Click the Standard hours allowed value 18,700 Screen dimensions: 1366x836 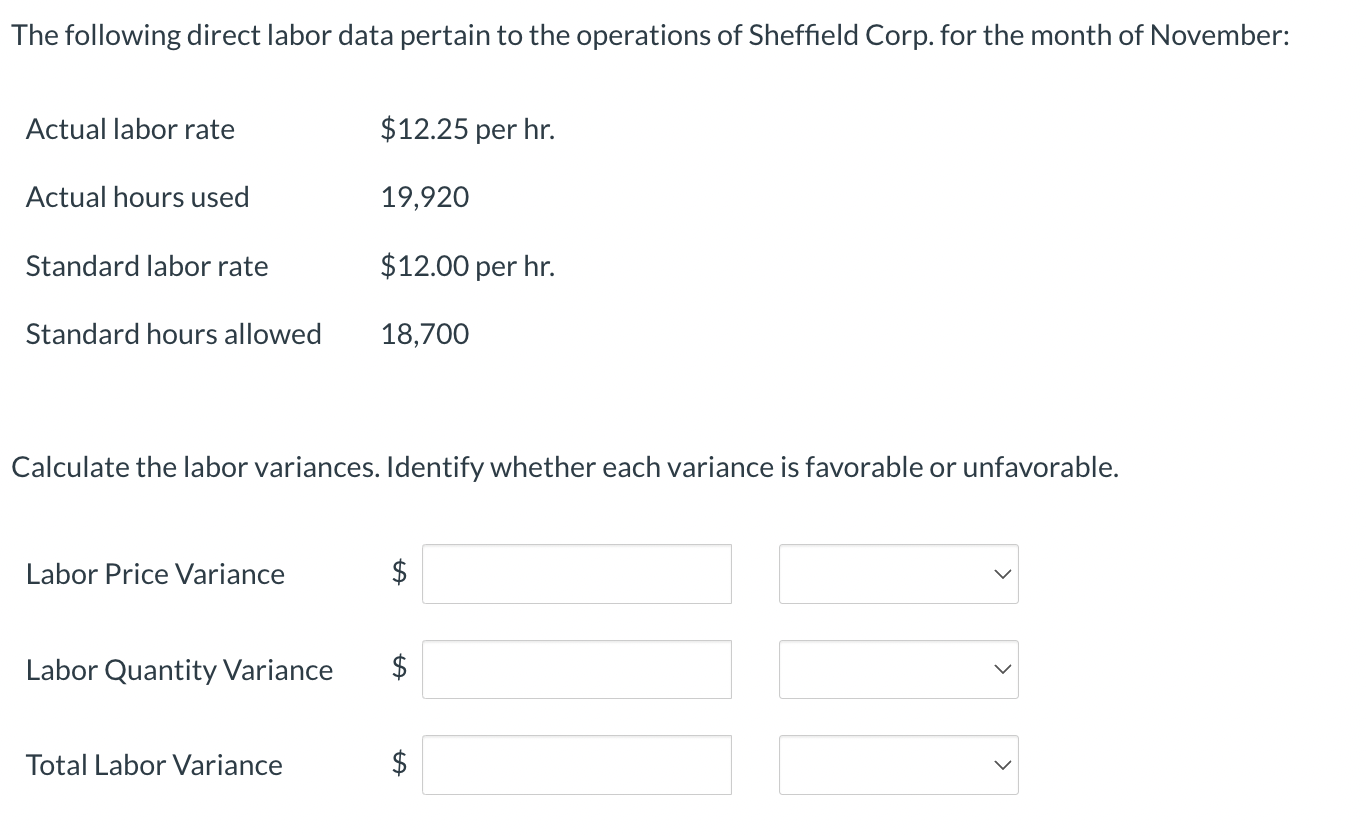(x=424, y=334)
